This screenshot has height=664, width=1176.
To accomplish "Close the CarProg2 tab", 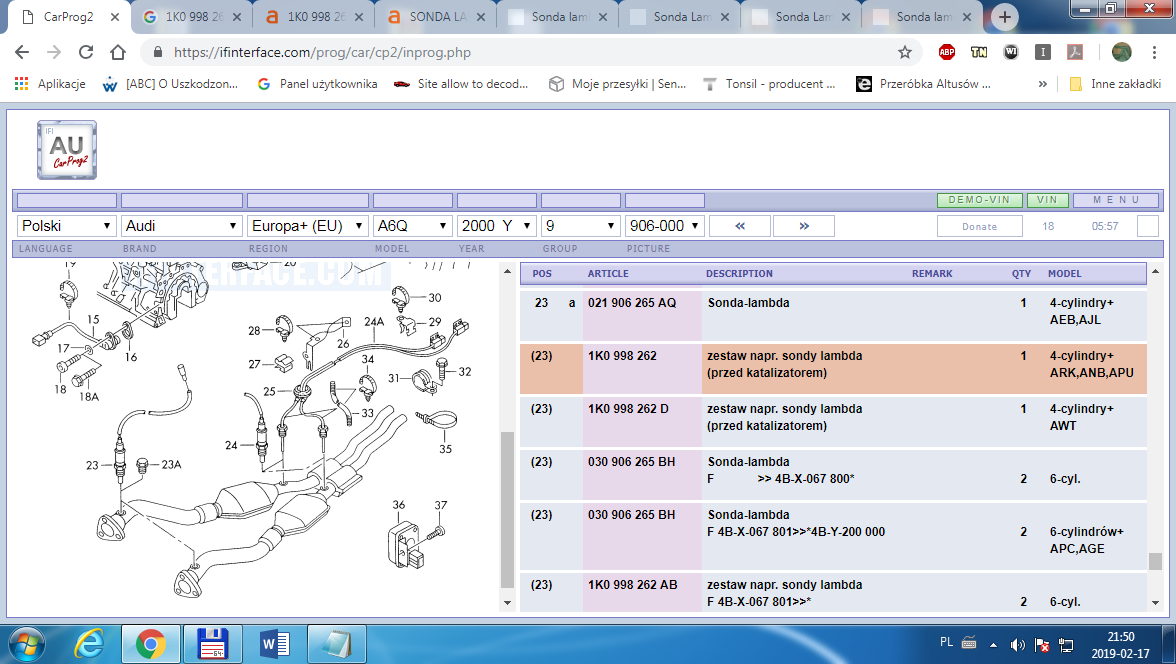I will 115,17.
